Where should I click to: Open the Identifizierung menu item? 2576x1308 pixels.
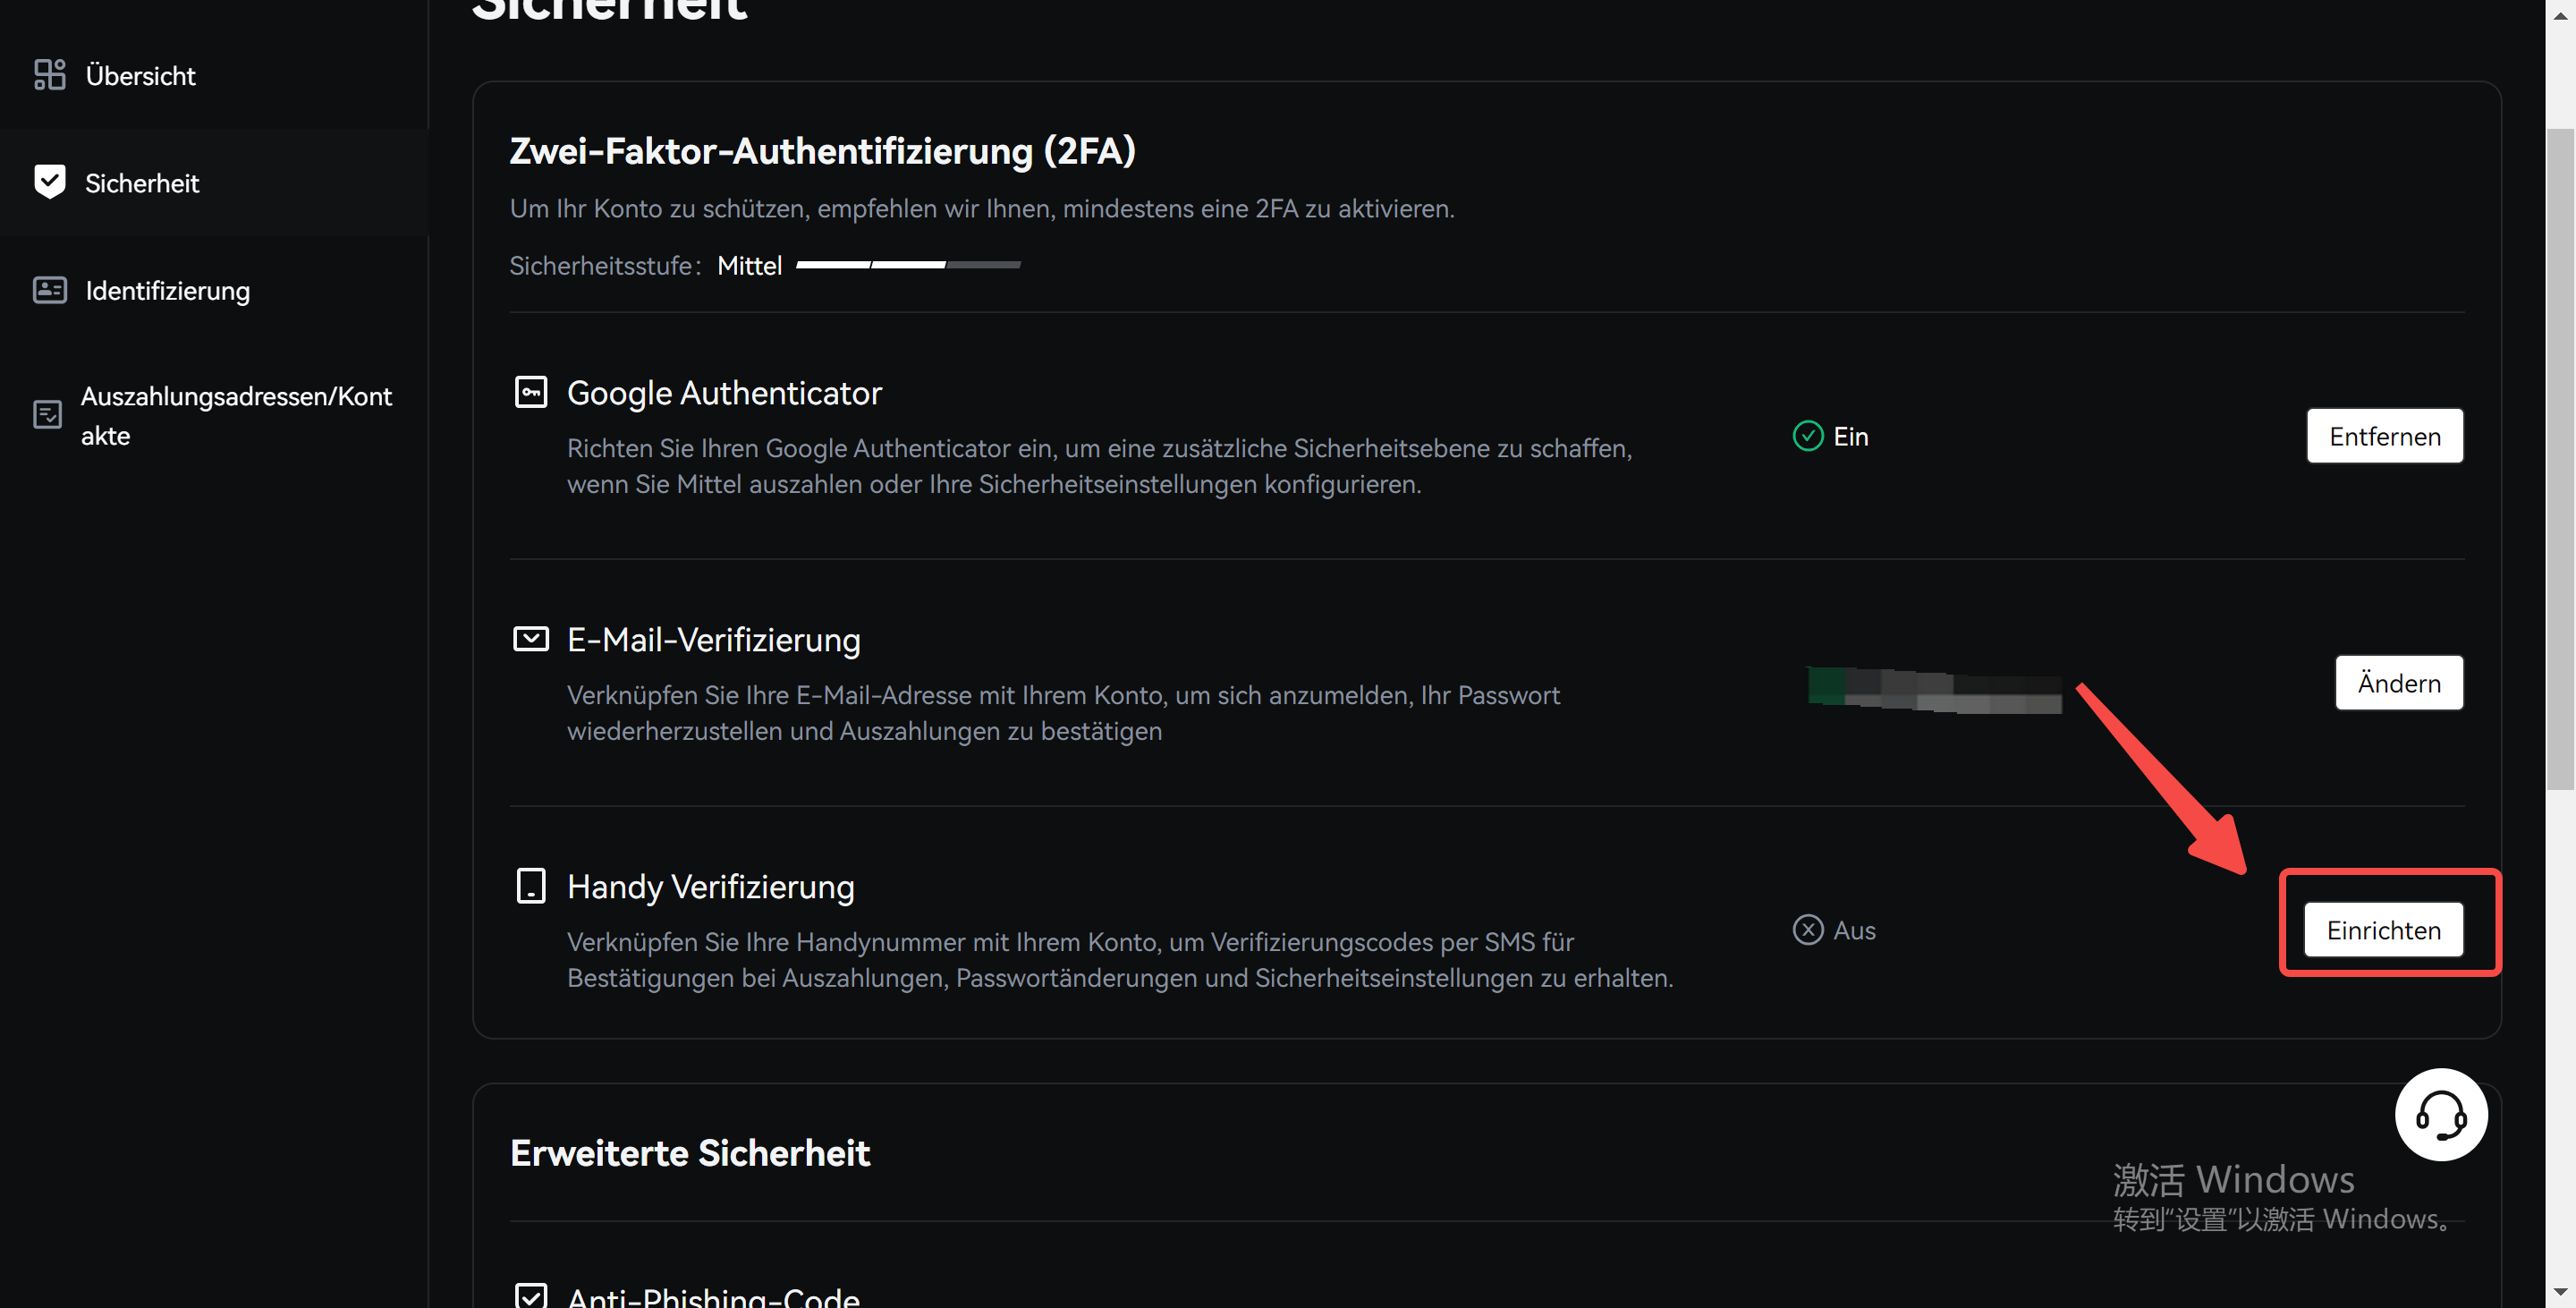167,290
